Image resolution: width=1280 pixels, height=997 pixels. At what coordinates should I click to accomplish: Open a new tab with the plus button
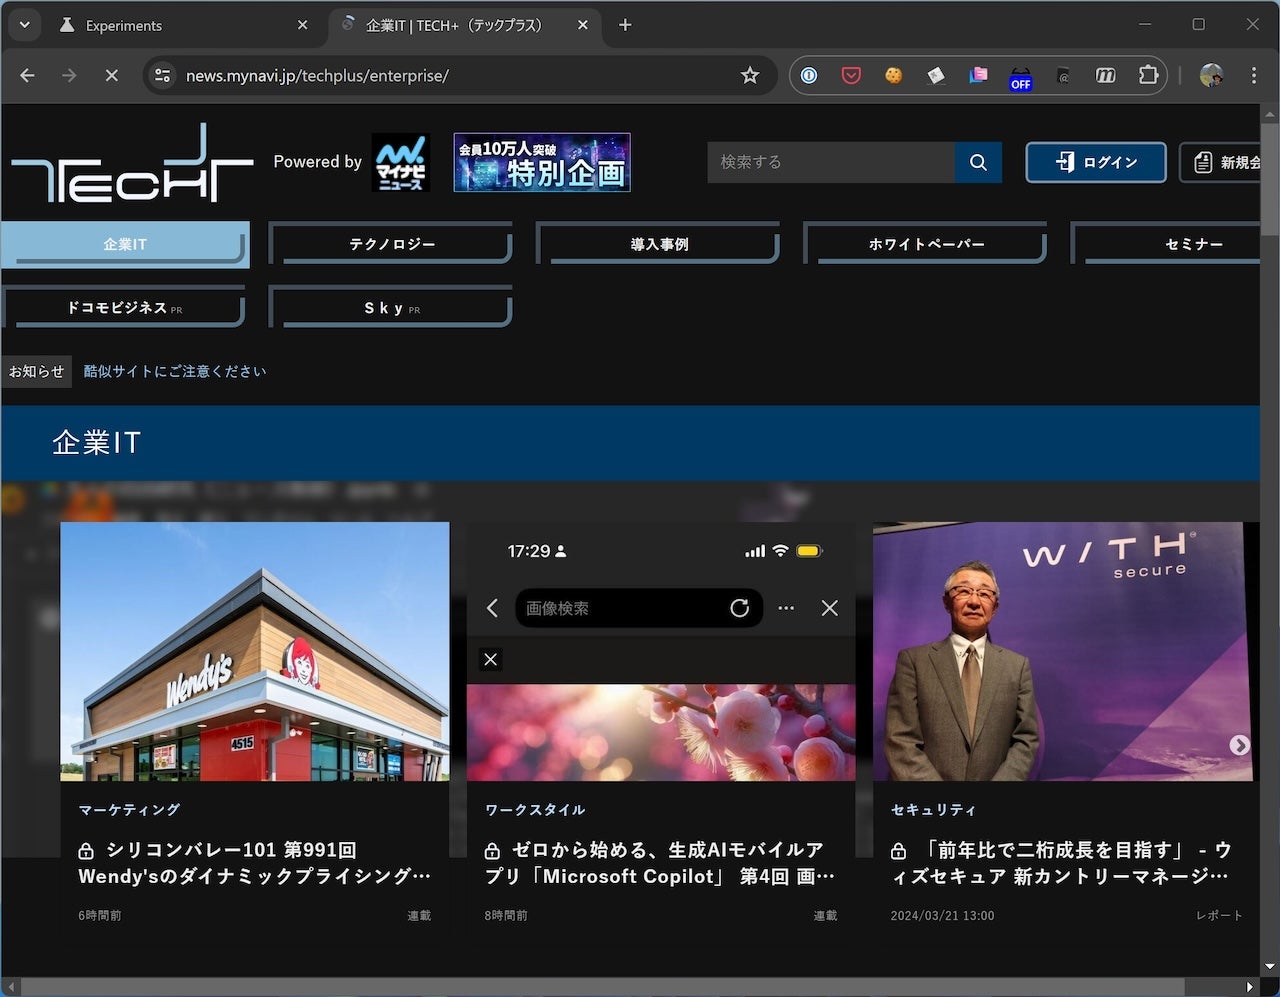[x=625, y=25]
